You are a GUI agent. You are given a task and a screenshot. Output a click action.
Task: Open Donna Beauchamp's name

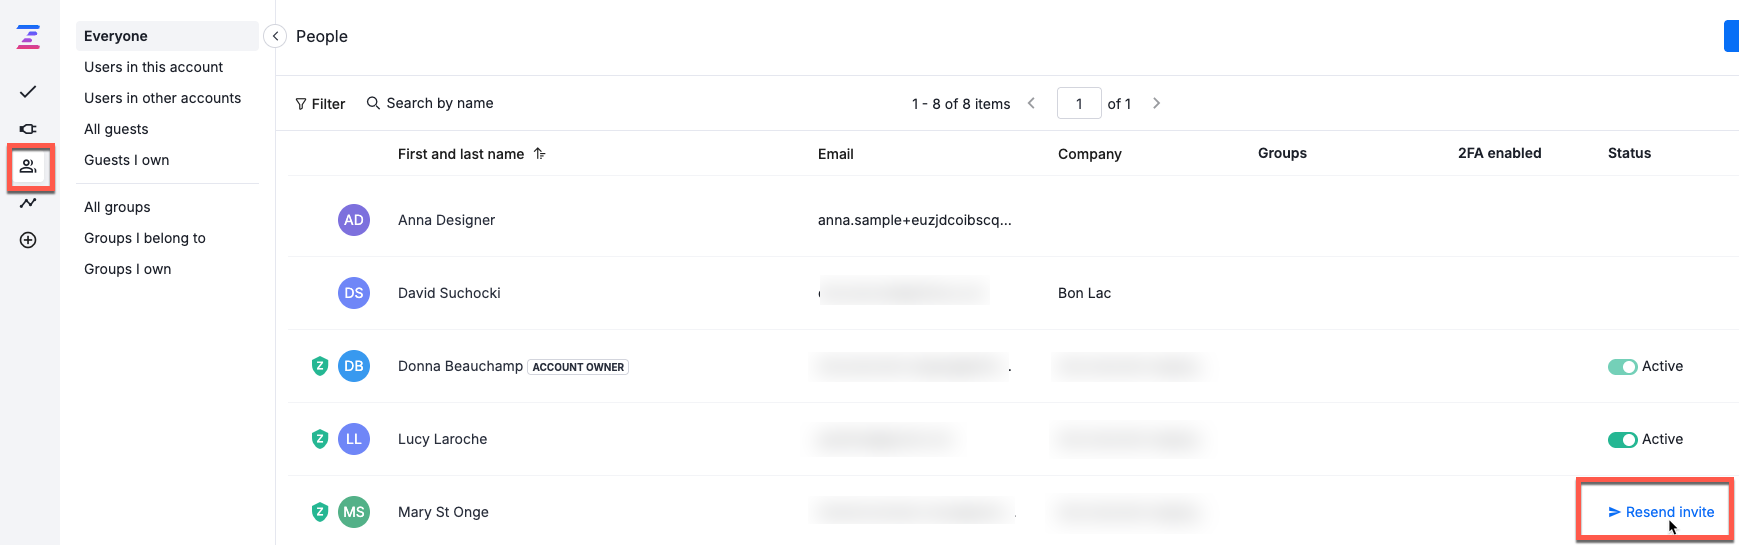(x=460, y=366)
